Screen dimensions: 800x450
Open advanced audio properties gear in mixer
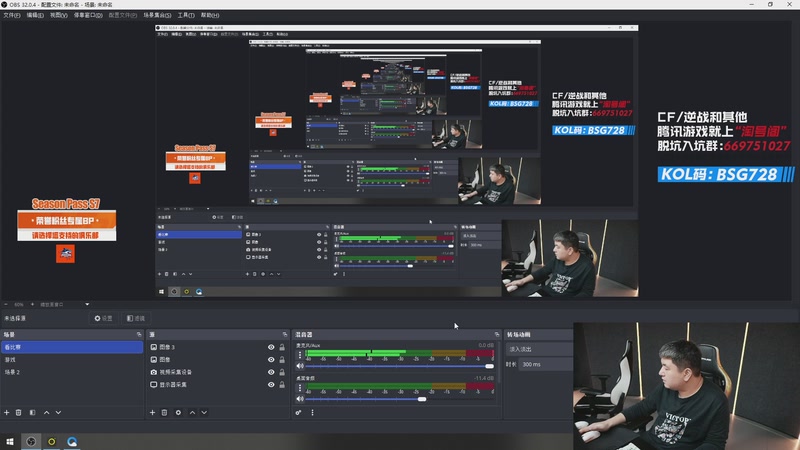(x=298, y=412)
